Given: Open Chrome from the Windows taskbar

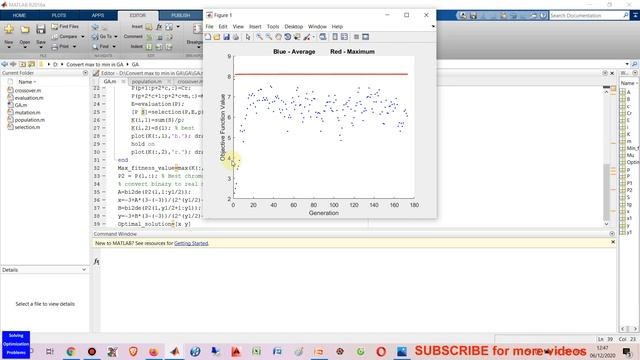Looking at the screenshot, I should (x=71, y=351).
